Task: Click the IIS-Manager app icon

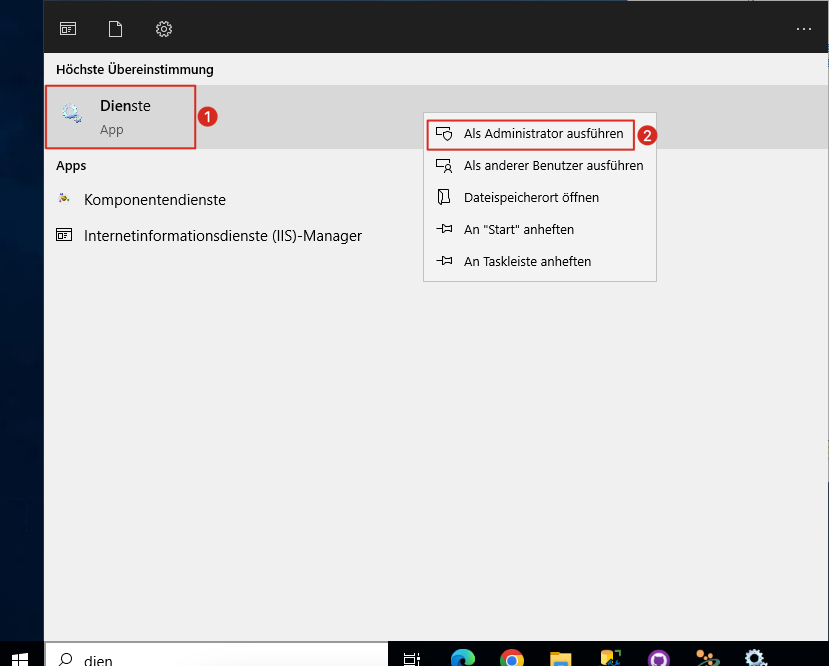Action: pos(64,235)
